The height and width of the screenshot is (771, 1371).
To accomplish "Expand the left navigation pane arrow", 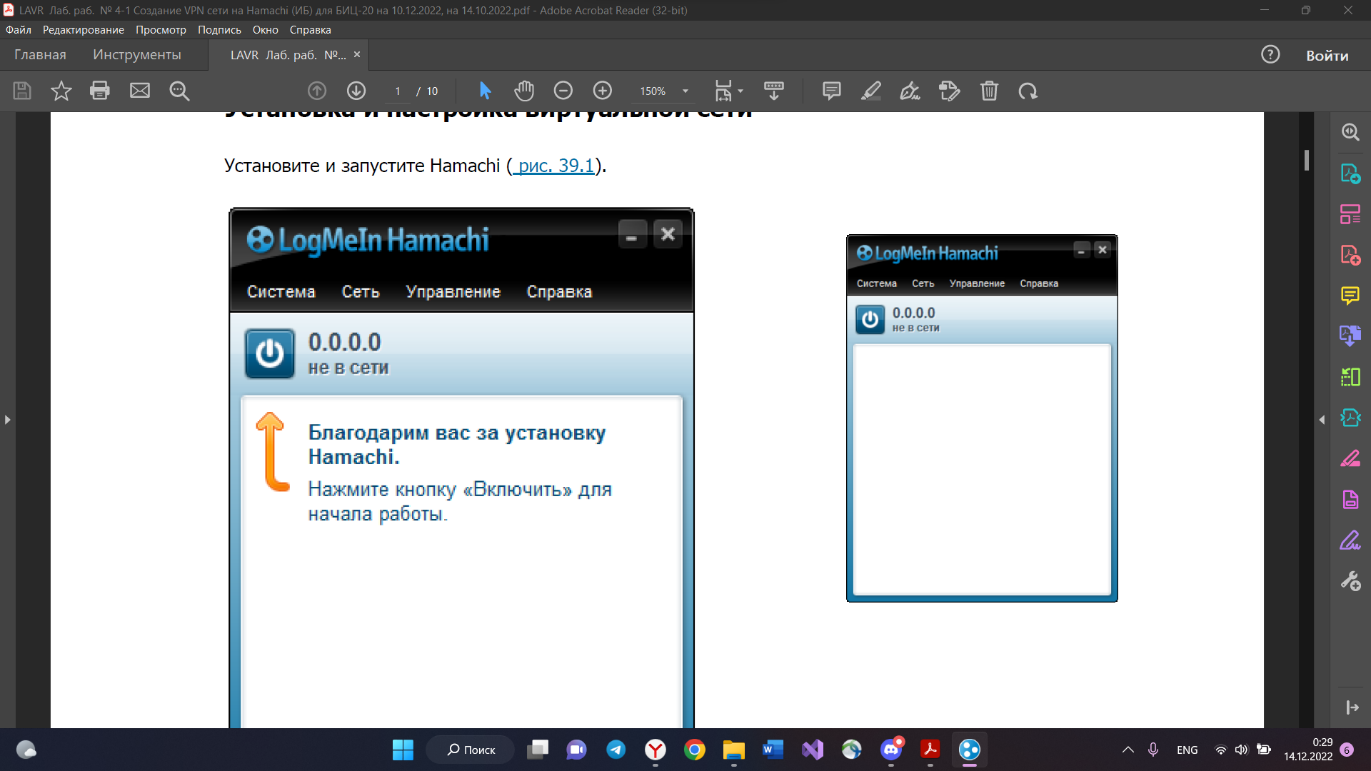I will coord(7,420).
